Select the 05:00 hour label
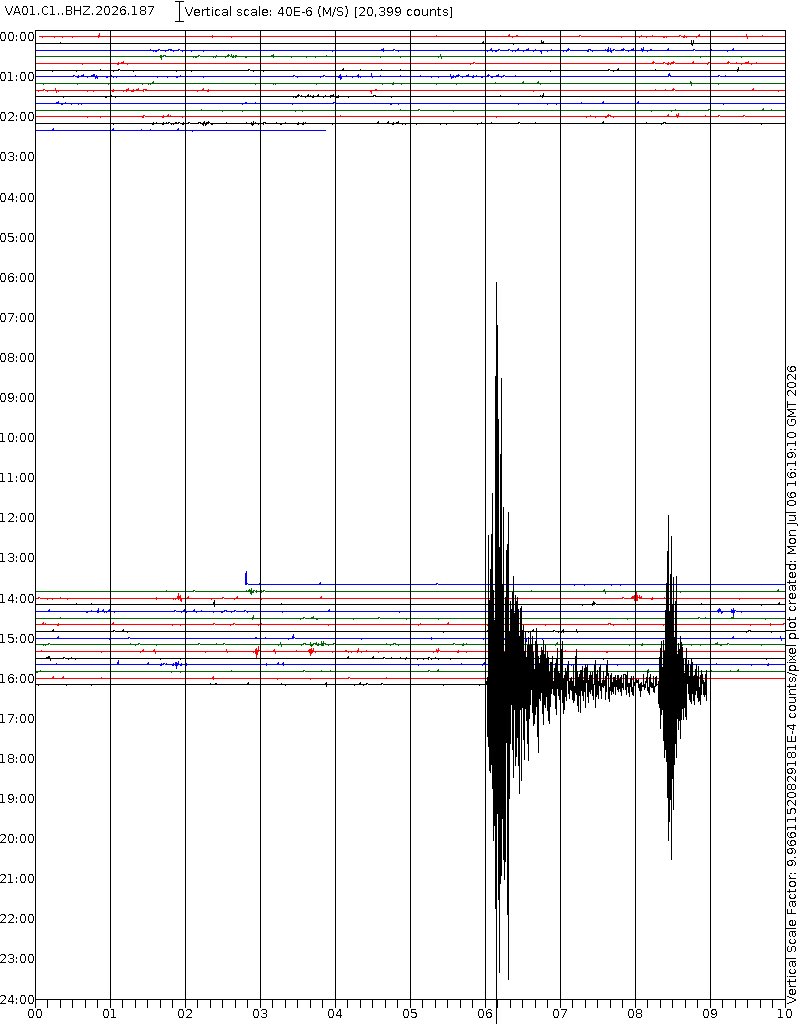This screenshot has height=1024, width=800. point(18,238)
